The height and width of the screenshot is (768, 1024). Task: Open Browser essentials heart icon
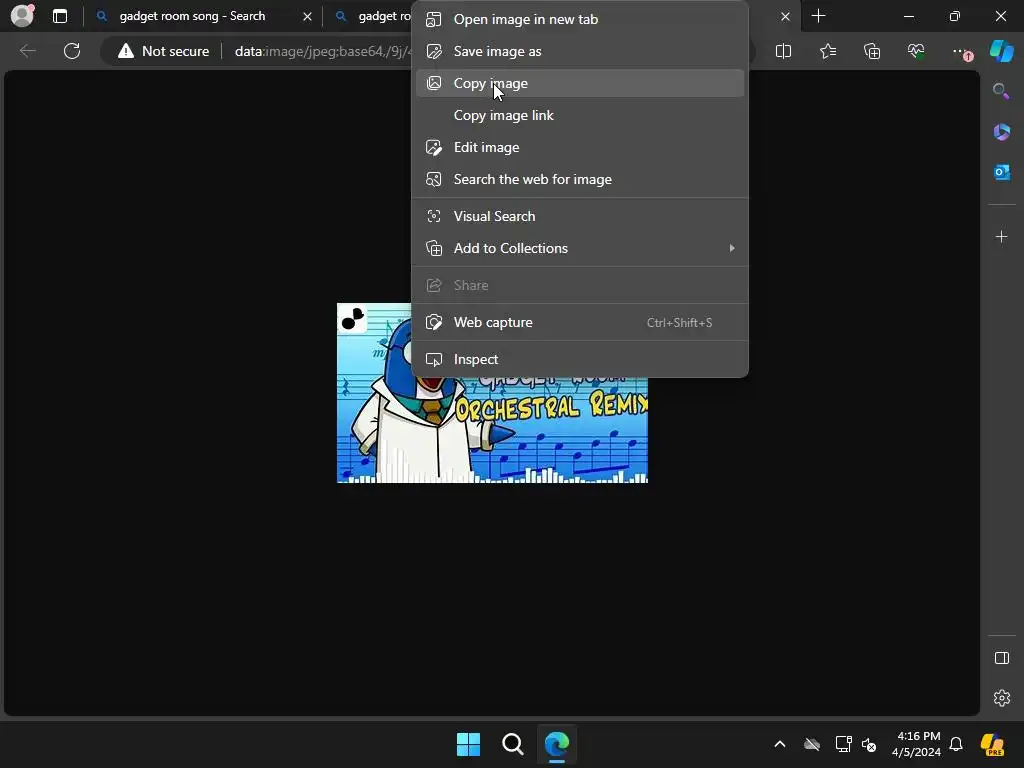916,51
